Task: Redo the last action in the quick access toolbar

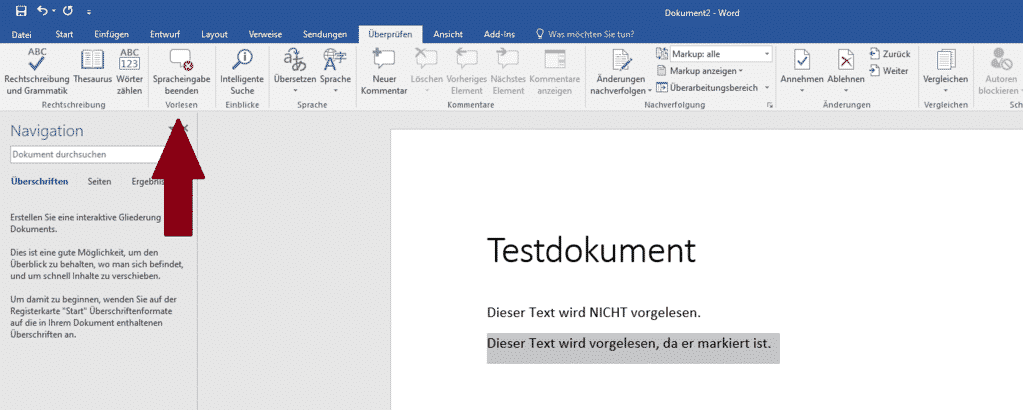Action: [x=67, y=11]
